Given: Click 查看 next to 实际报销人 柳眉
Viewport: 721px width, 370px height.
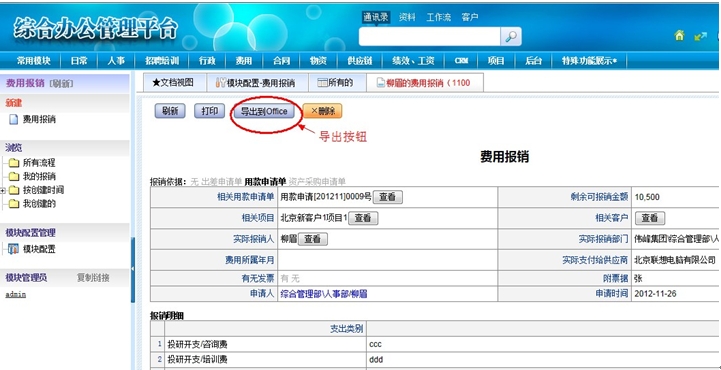Looking at the screenshot, I should pyautogui.click(x=313, y=239).
